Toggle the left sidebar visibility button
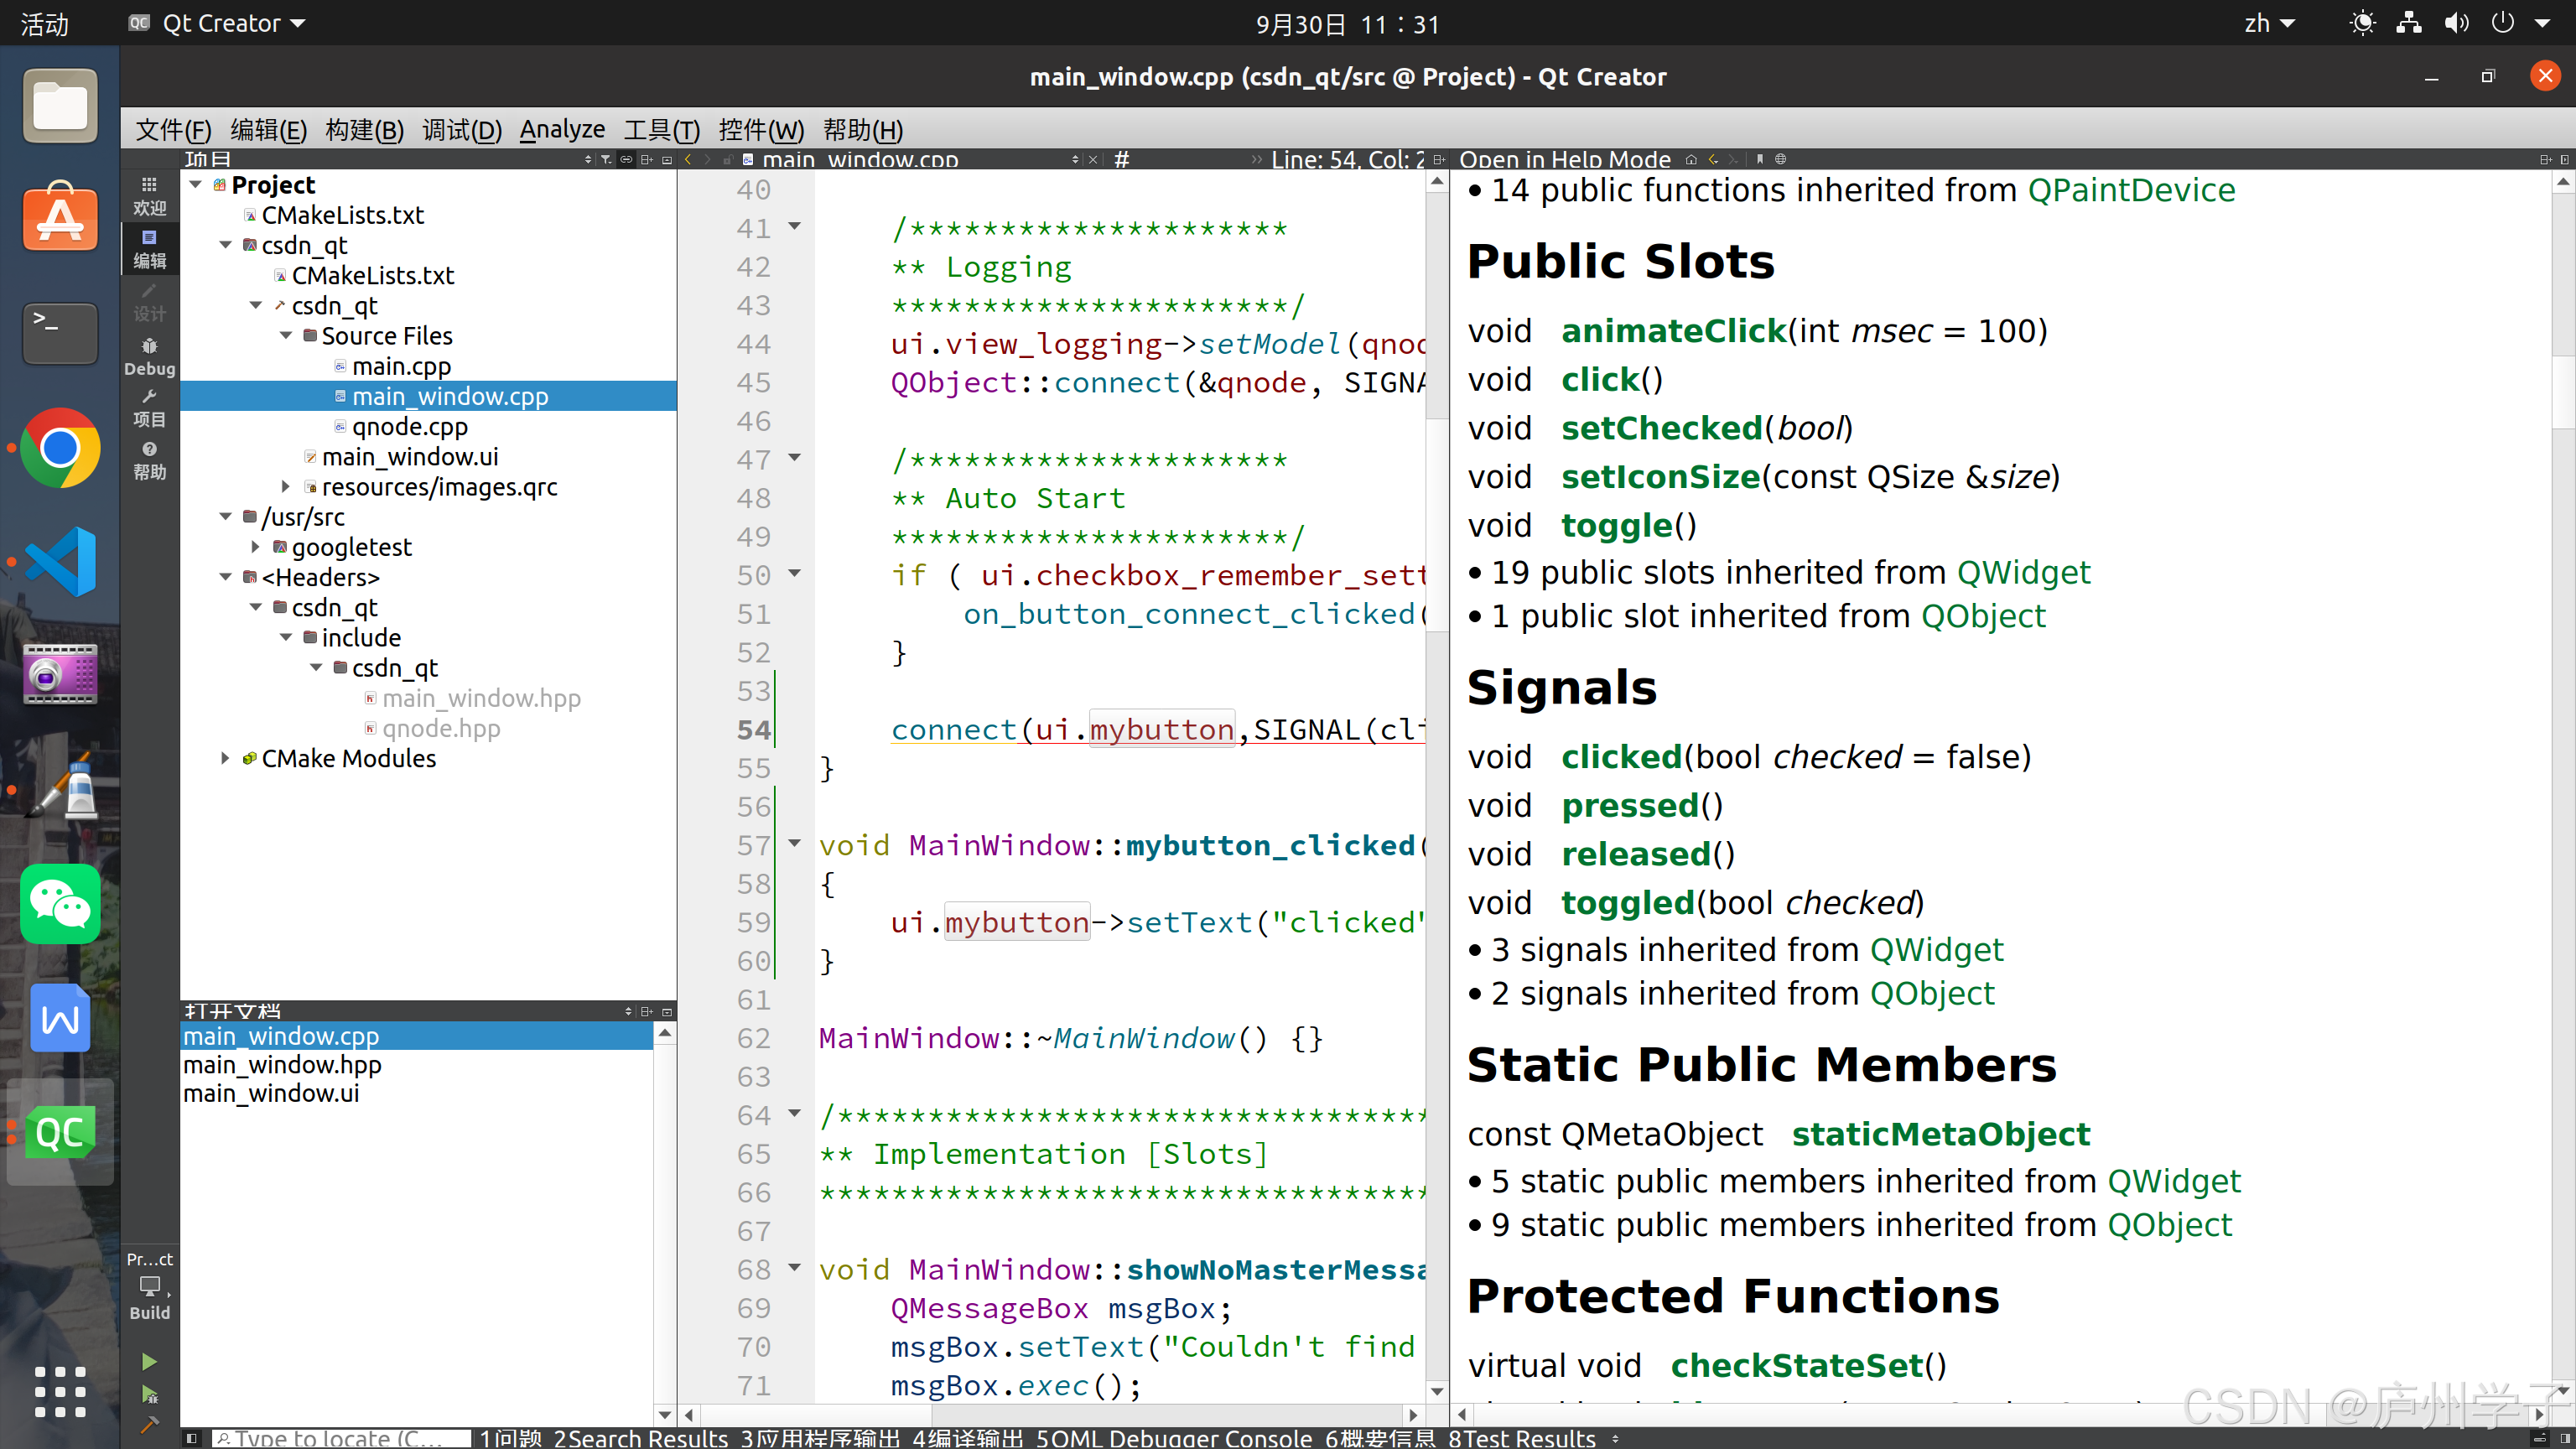The height and width of the screenshot is (1449, 2576). click(x=192, y=1438)
